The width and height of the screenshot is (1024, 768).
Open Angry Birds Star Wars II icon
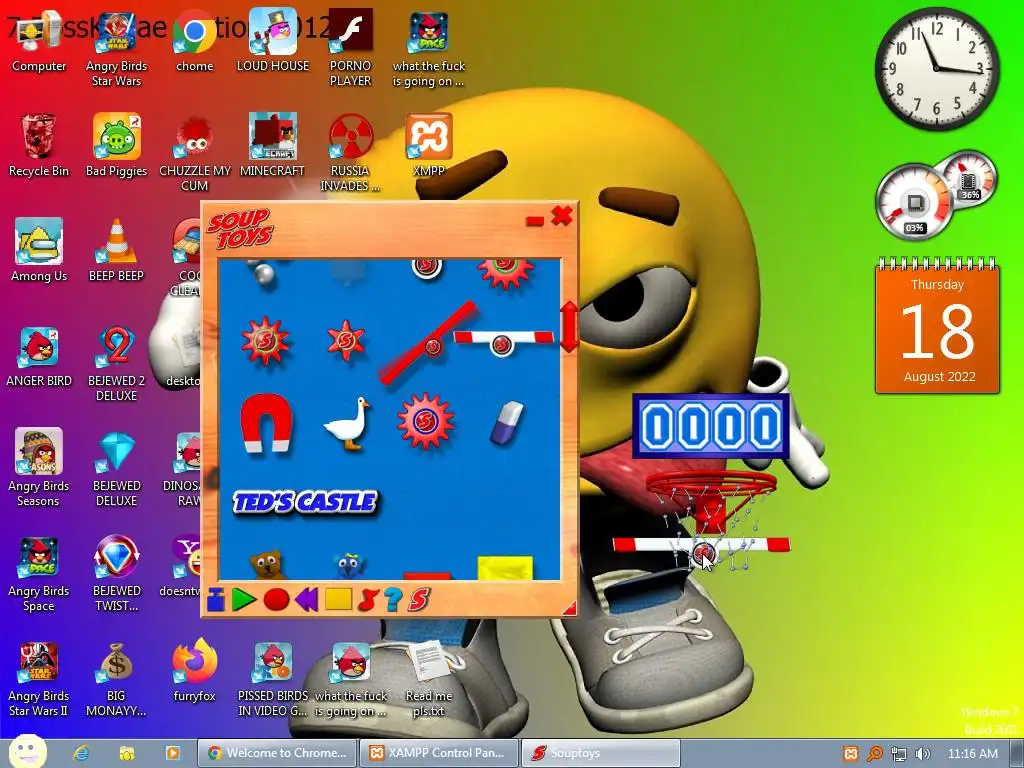pyautogui.click(x=39, y=679)
